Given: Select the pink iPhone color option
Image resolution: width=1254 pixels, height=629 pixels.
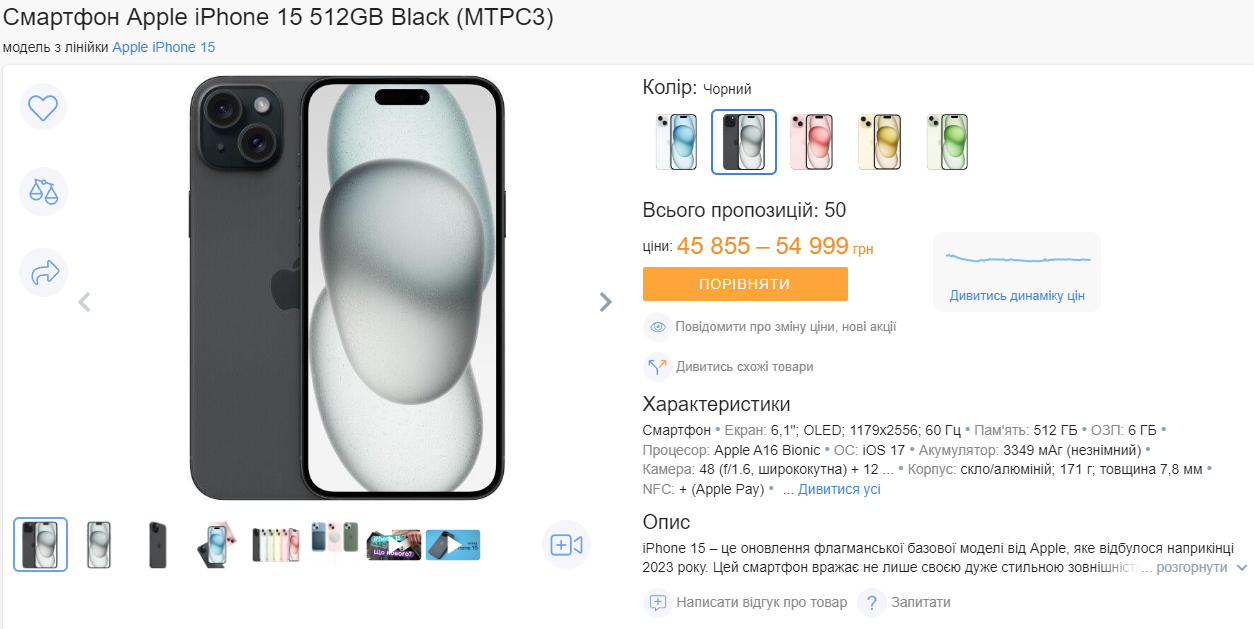Looking at the screenshot, I should [811, 141].
